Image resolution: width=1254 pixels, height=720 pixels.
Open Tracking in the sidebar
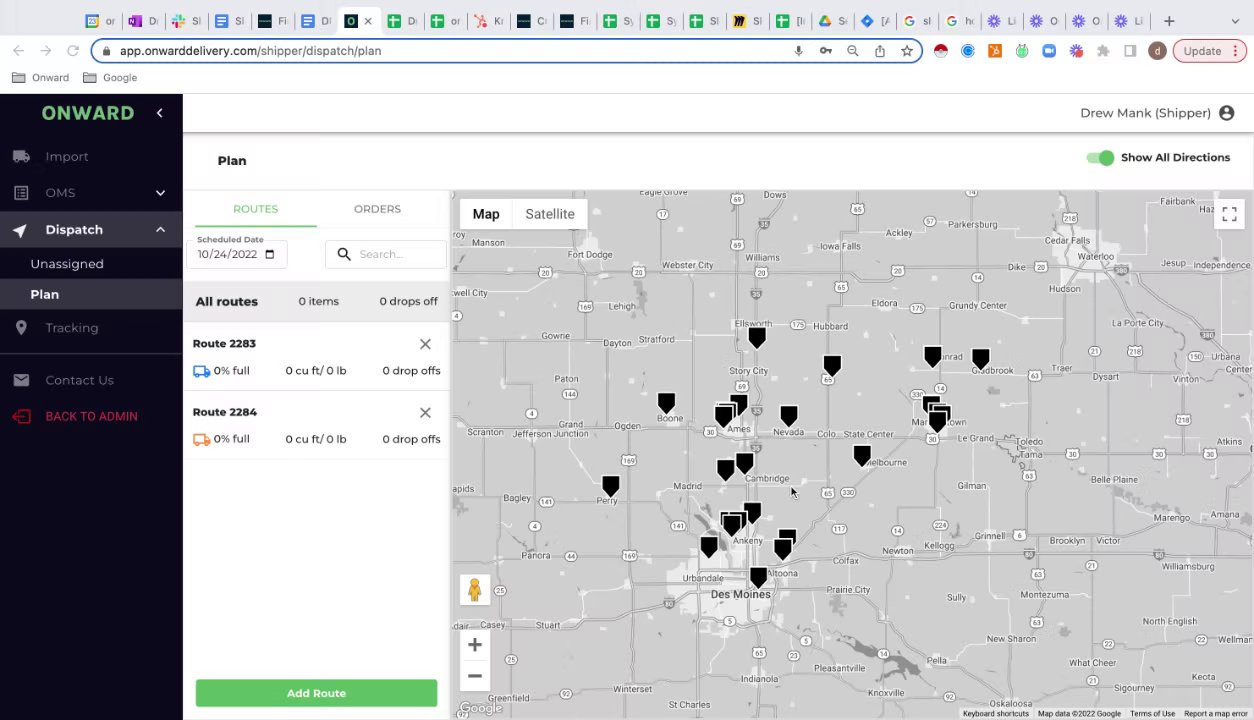pos(72,328)
